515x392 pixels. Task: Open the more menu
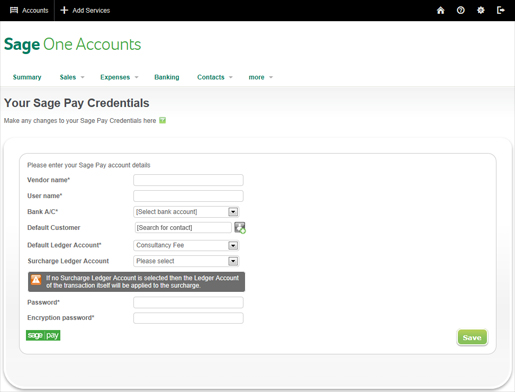tap(256, 77)
